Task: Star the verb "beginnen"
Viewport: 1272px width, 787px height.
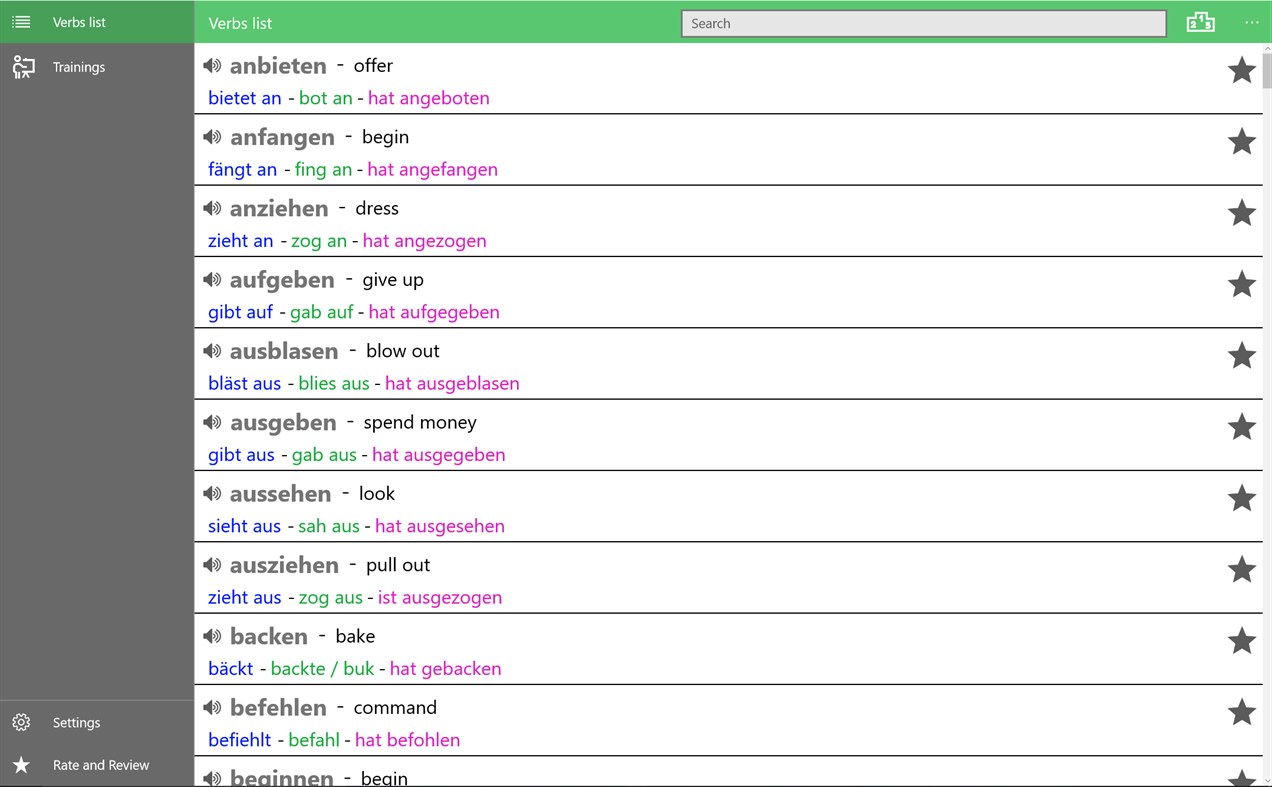Action: pos(1241,782)
